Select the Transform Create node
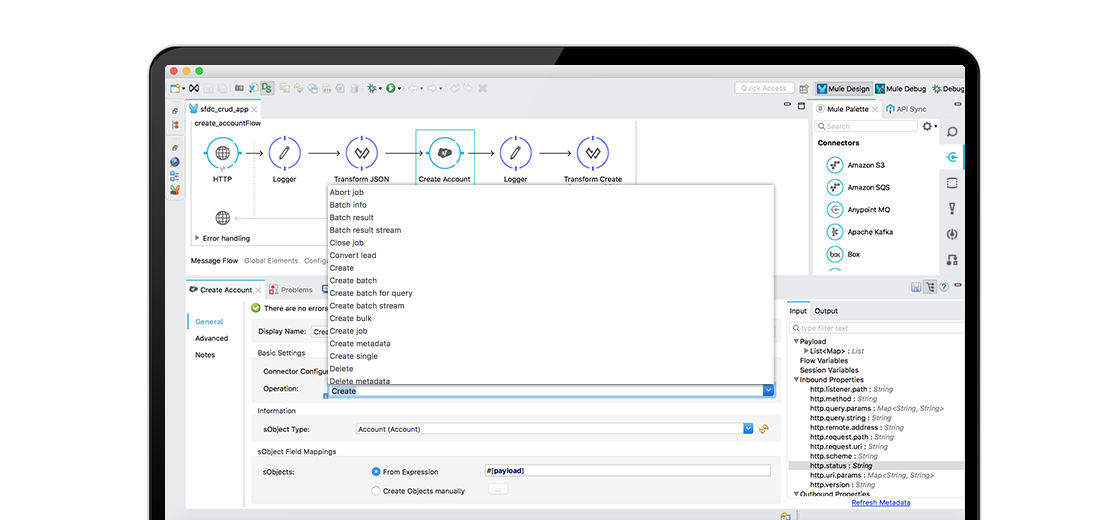The image size is (1120, 520). tap(592, 152)
